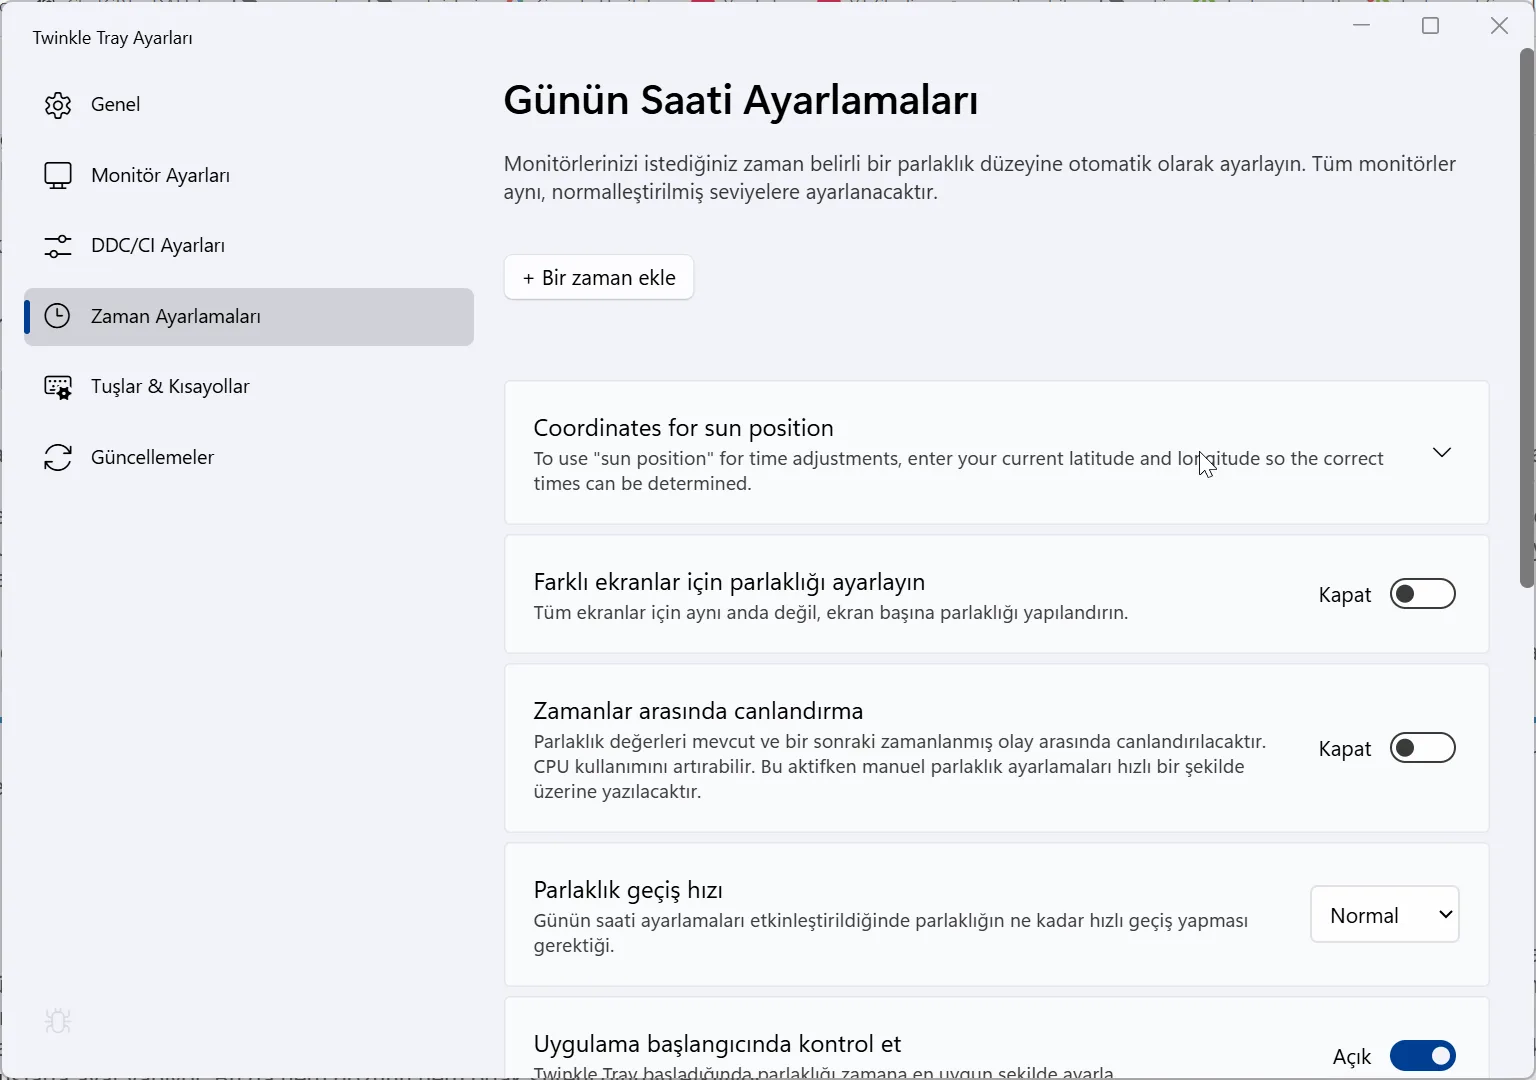Enable Zamanlar arasında canlandırma switch
1536x1080 pixels.
(x=1422, y=748)
